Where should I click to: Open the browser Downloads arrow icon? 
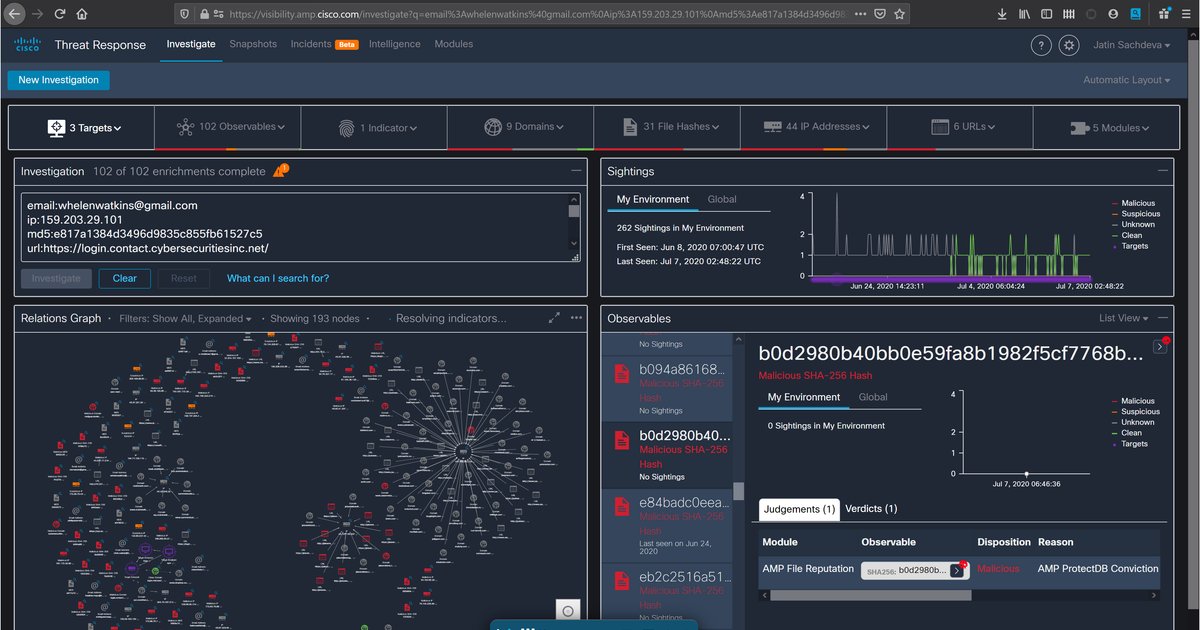pyautogui.click(x=1003, y=15)
